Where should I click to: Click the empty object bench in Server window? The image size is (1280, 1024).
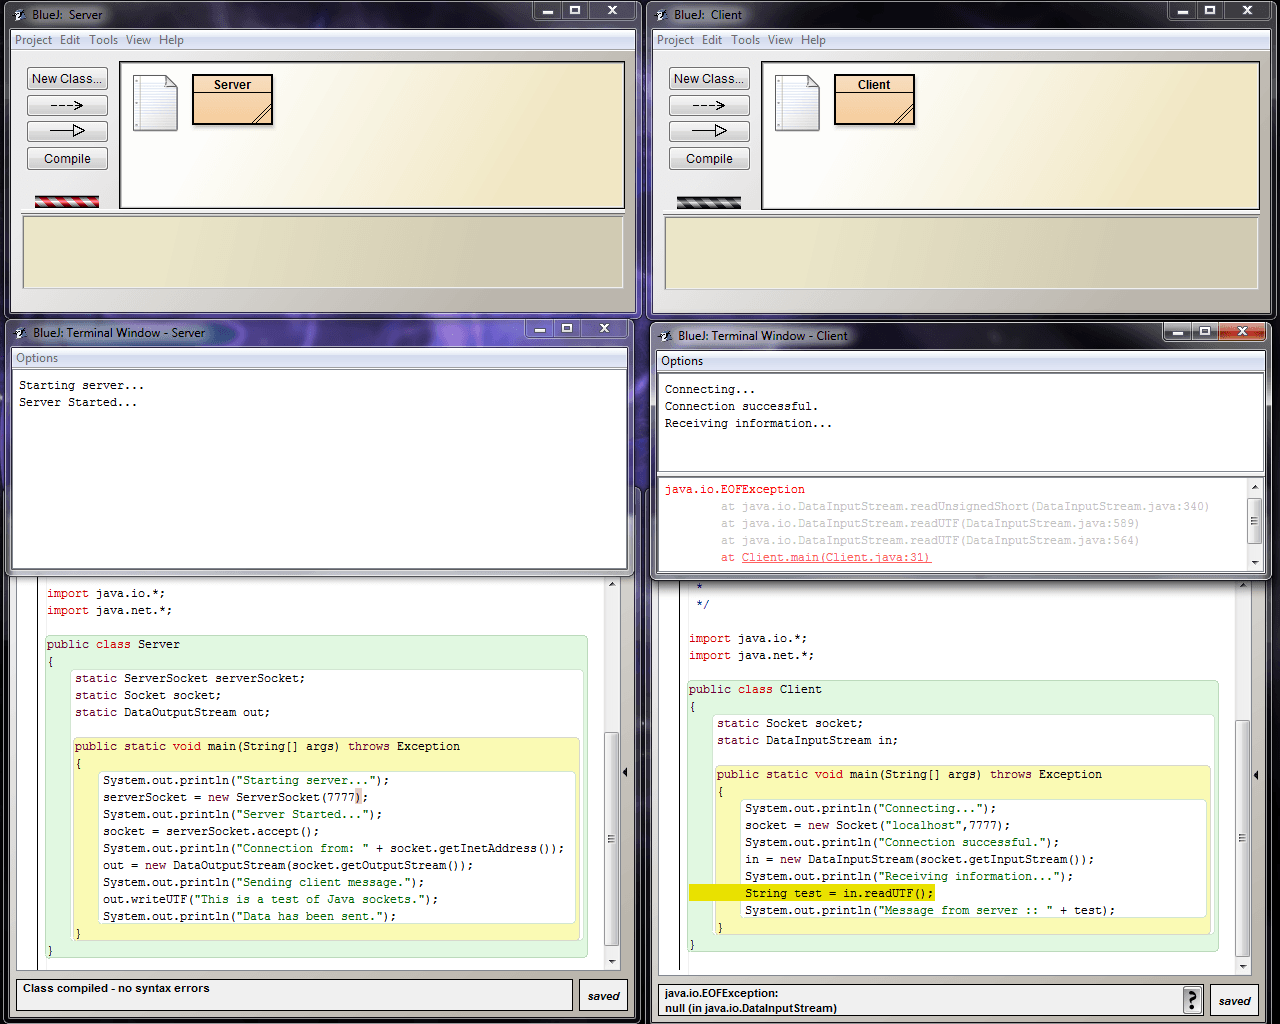(322, 252)
